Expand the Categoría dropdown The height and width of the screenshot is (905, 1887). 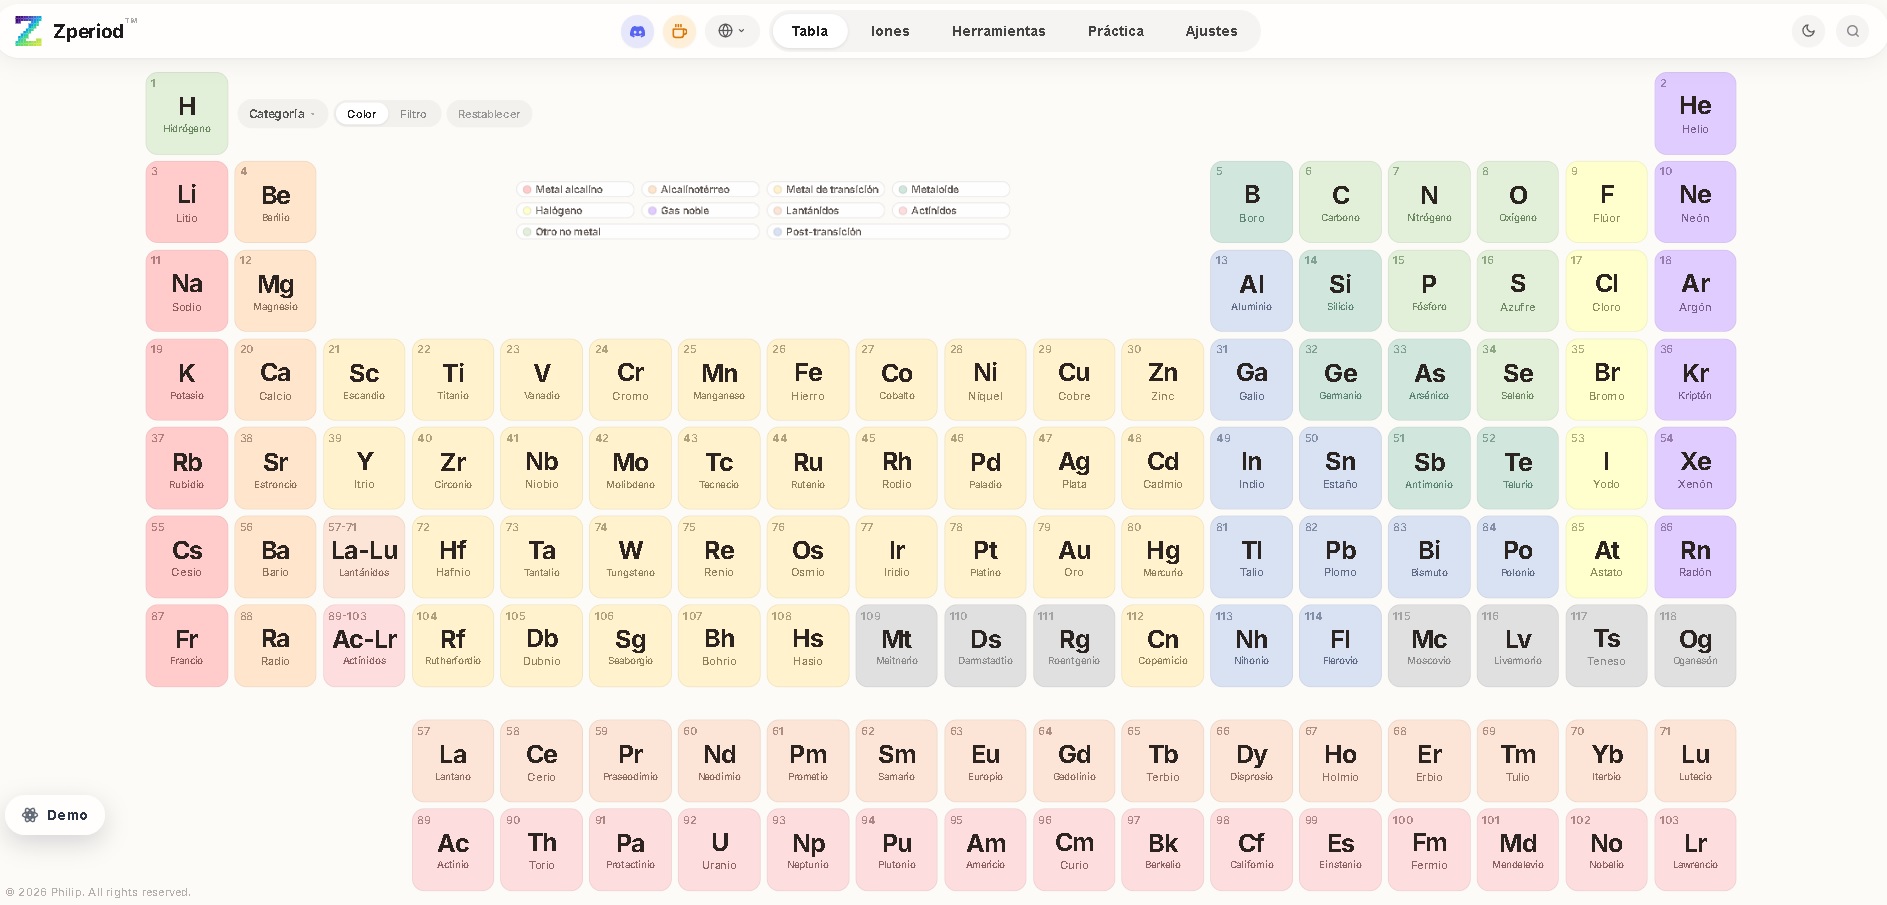[x=282, y=114]
